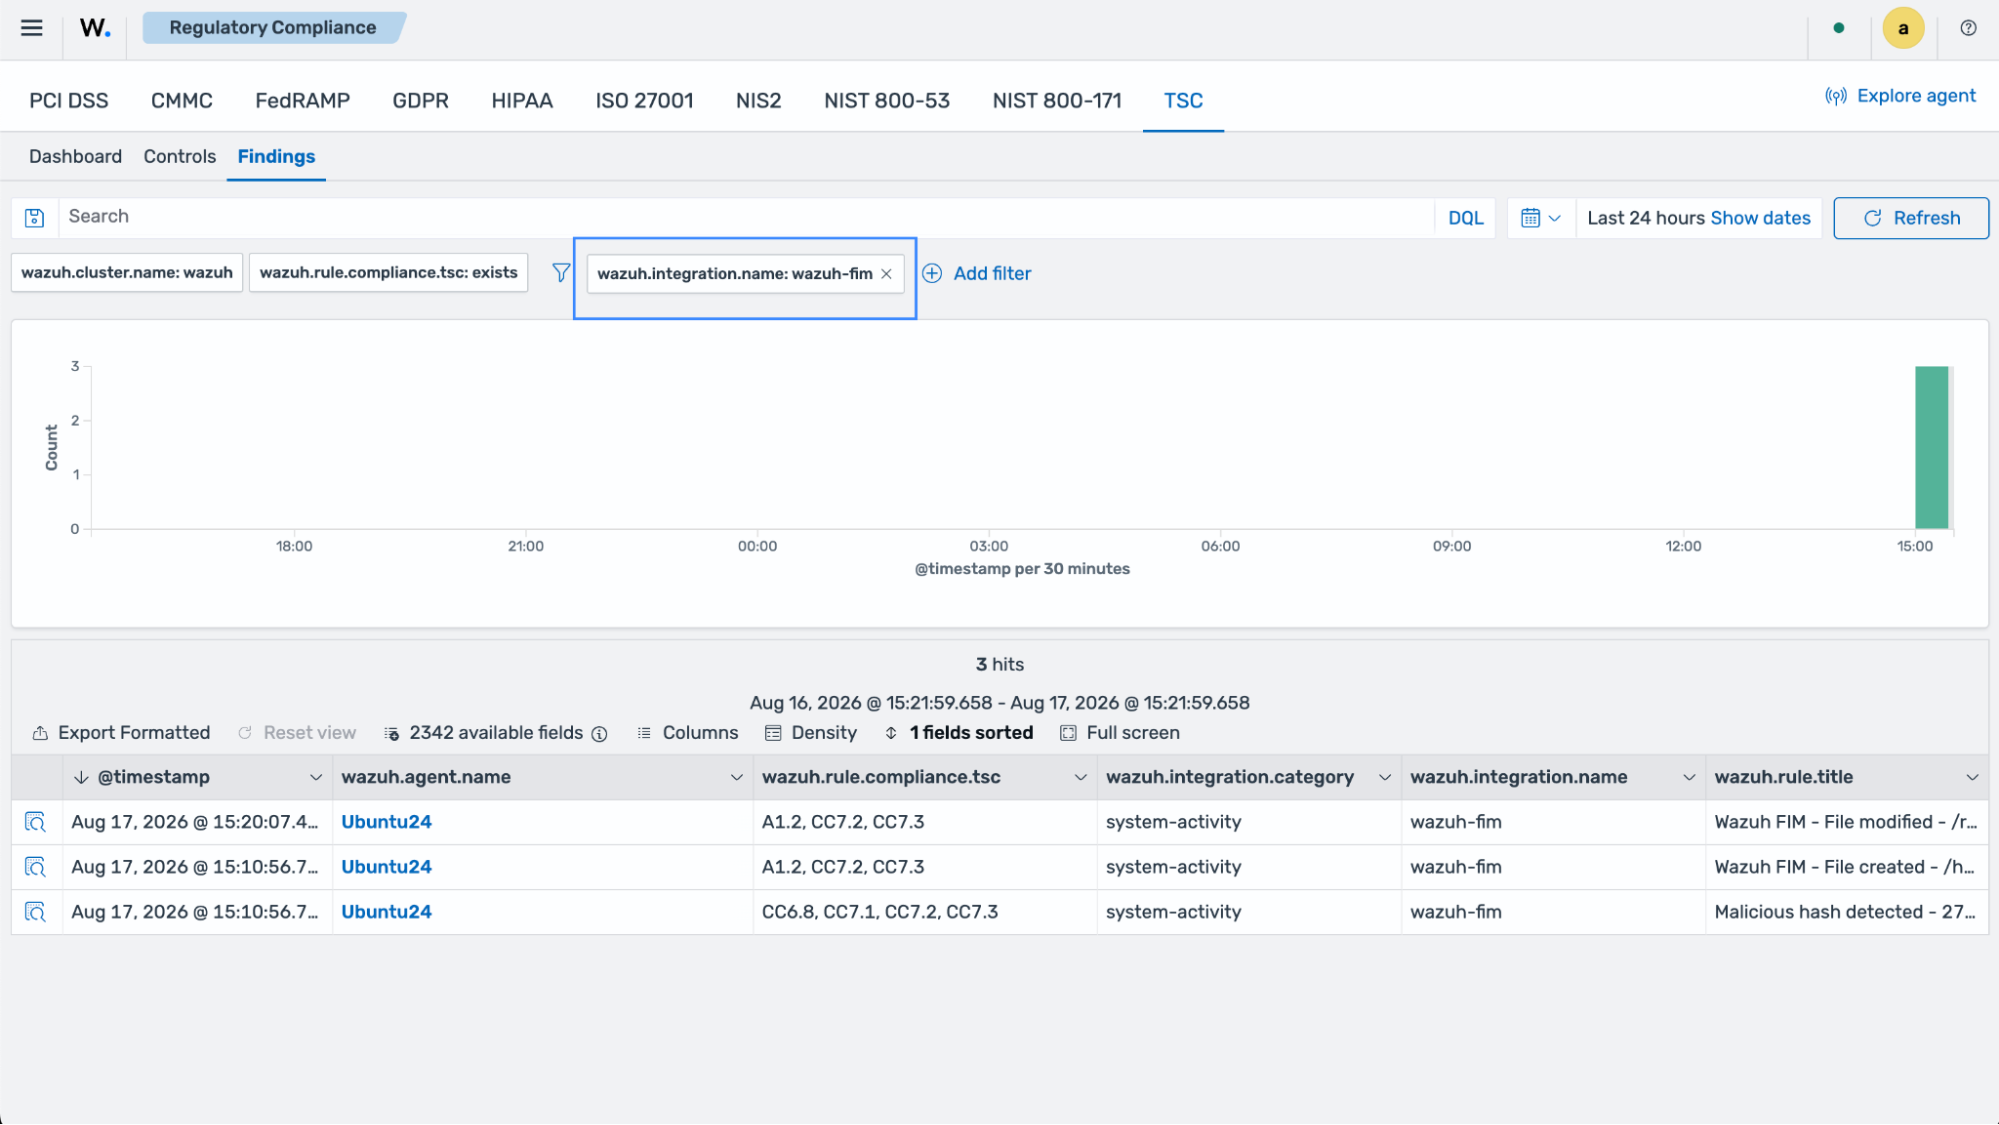Viewport: 1999px width, 1125px height.
Task: Open the help question mark icon
Action: 1968,28
